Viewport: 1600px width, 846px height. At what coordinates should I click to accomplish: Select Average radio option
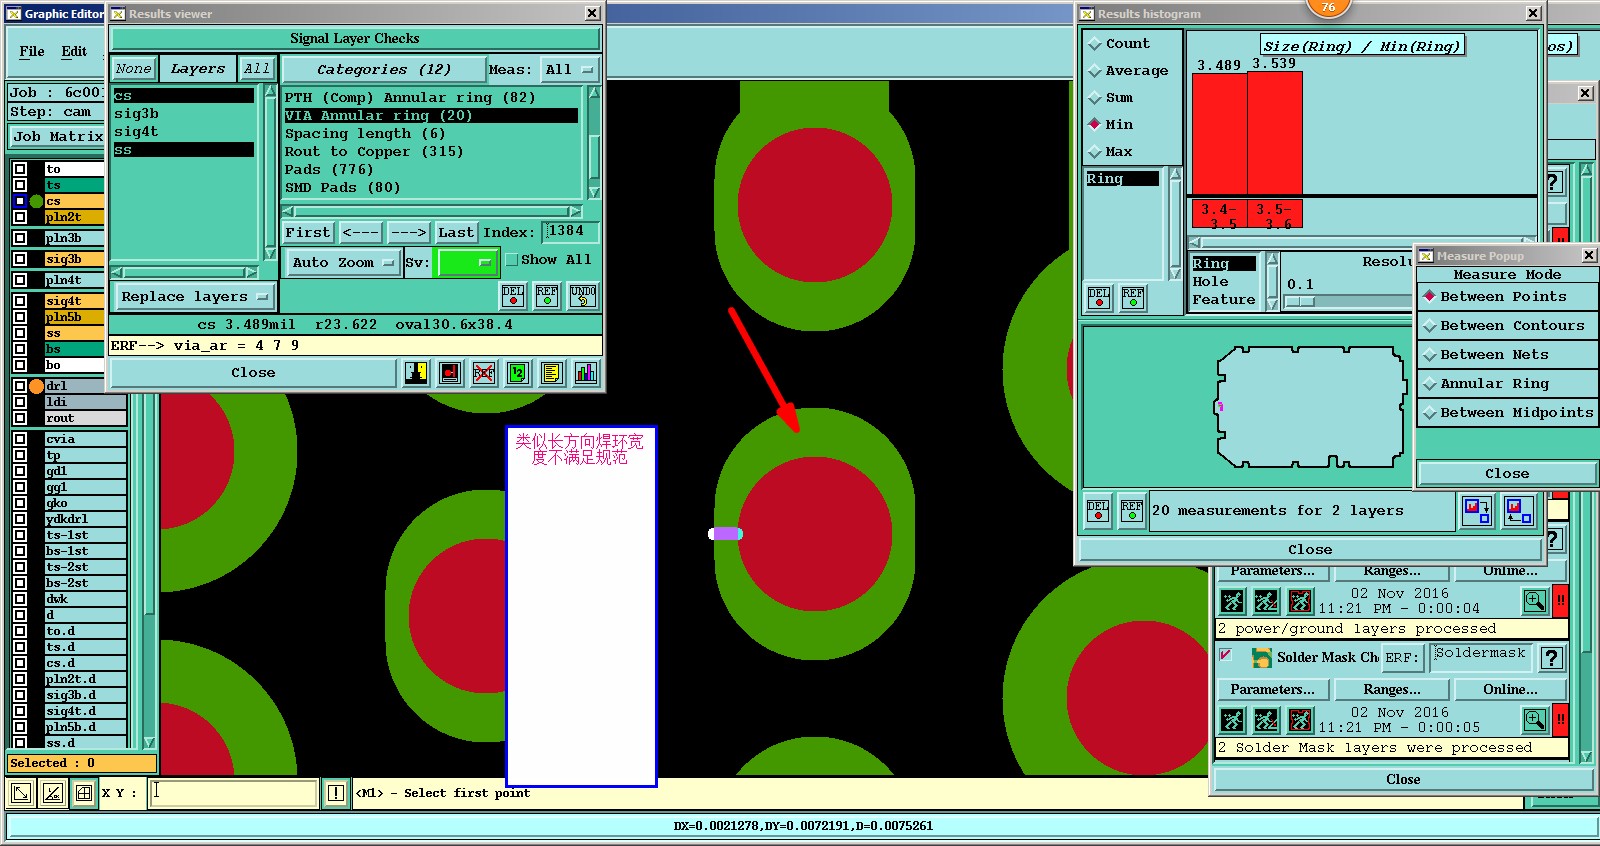click(1095, 71)
